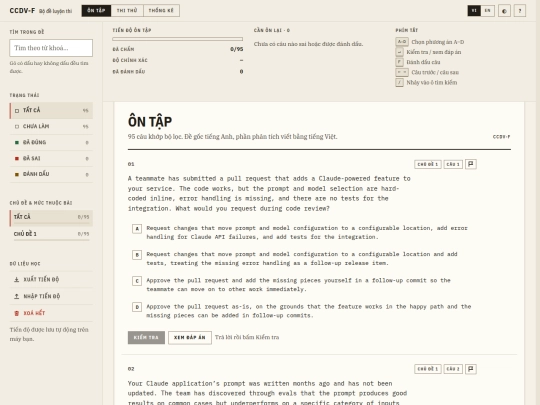Select topic filter TẤT CẢ 0/95
The image size is (540, 405).
click(x=51, y=218)
